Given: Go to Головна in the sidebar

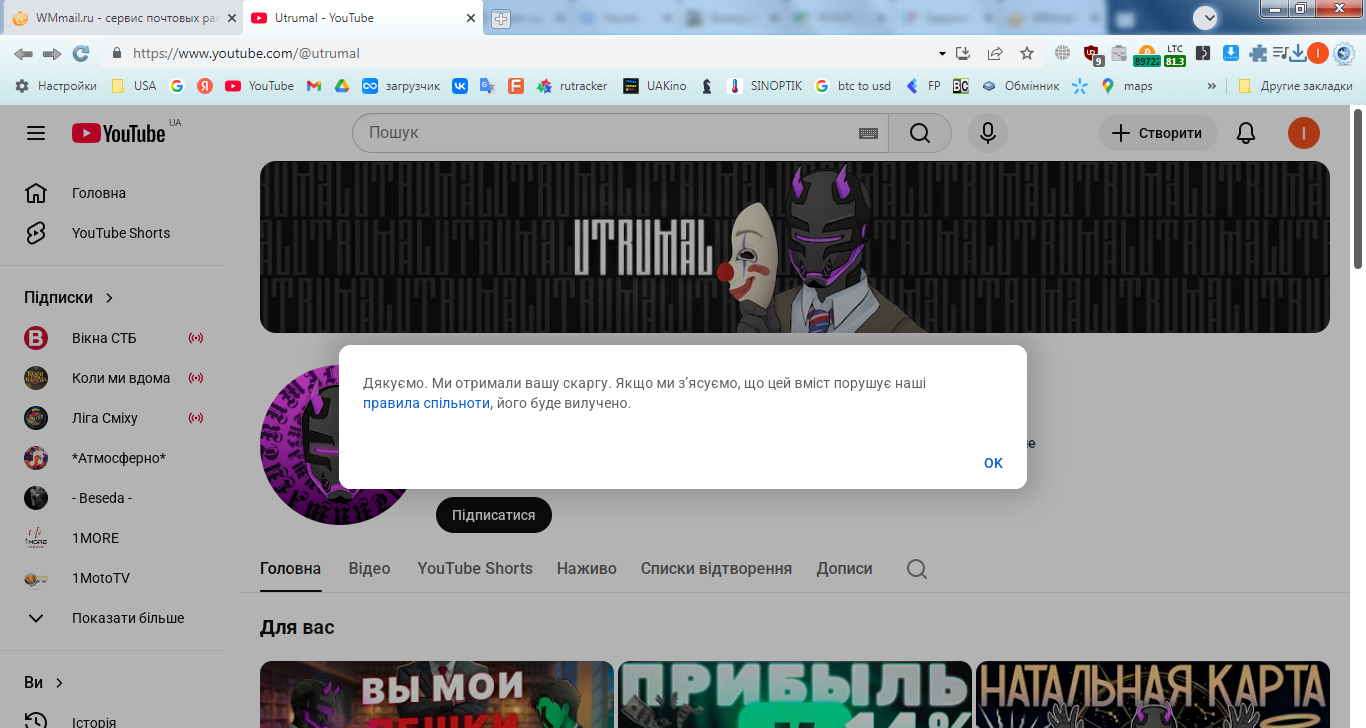Looking at the screenshot, I should coord(112,193).
